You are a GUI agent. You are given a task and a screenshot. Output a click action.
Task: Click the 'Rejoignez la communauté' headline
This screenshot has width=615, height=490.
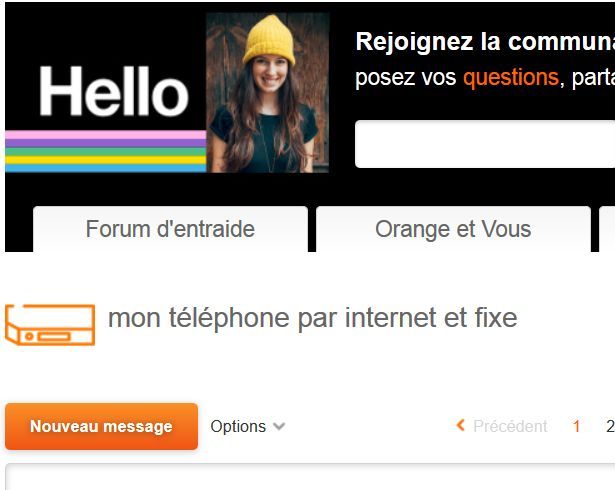(x=485, y=41)
